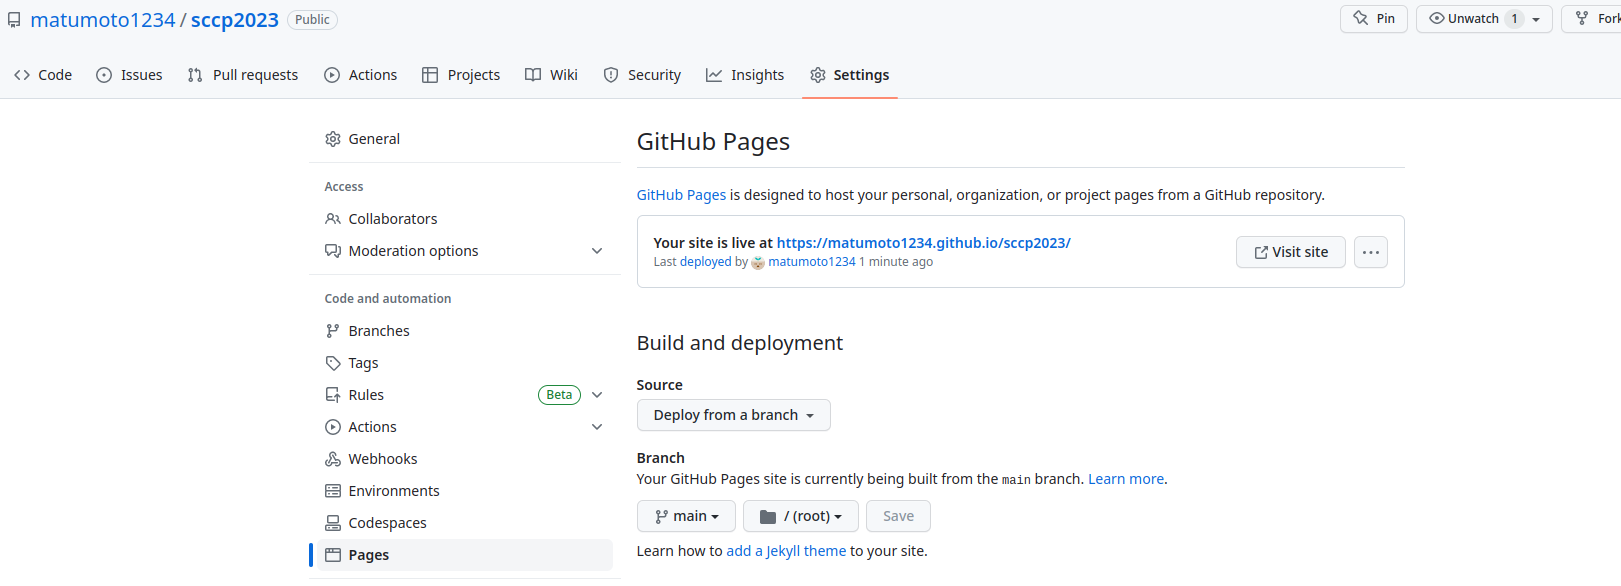Switch to the Issues tab
The width and height of the screenshot is (1621, 586).
[x=129, y=75]
